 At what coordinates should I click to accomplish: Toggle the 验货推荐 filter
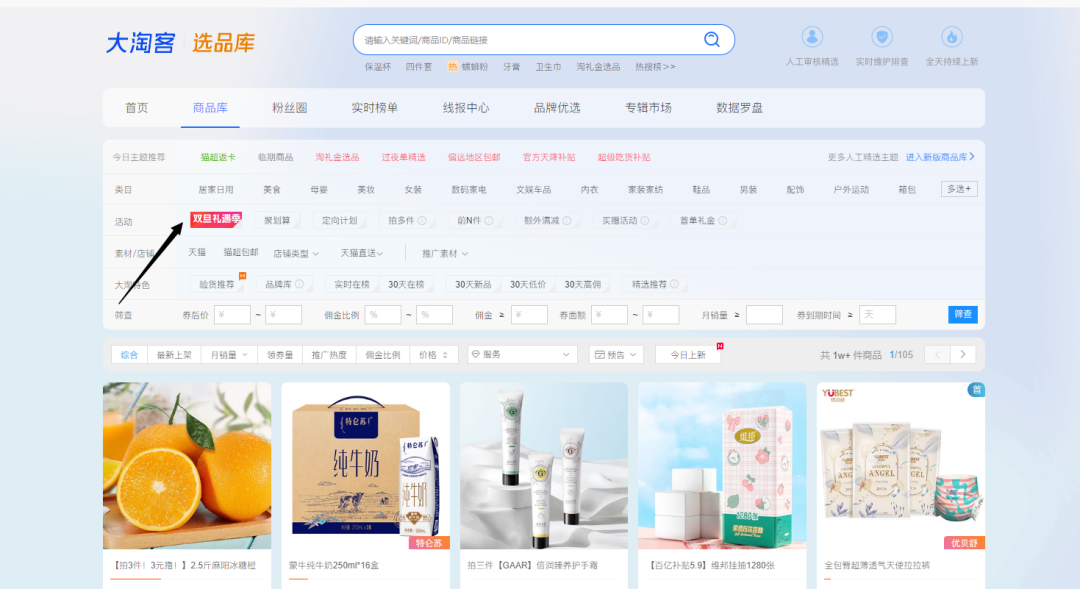(x=217, y=284)
